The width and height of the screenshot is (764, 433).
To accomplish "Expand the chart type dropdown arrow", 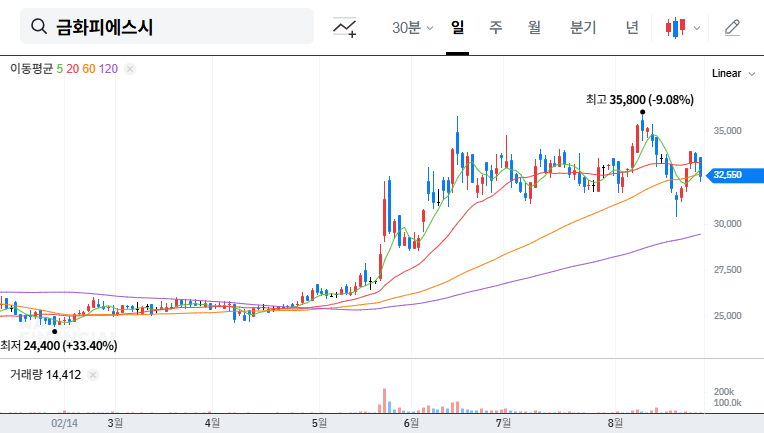I will (697, 28).
